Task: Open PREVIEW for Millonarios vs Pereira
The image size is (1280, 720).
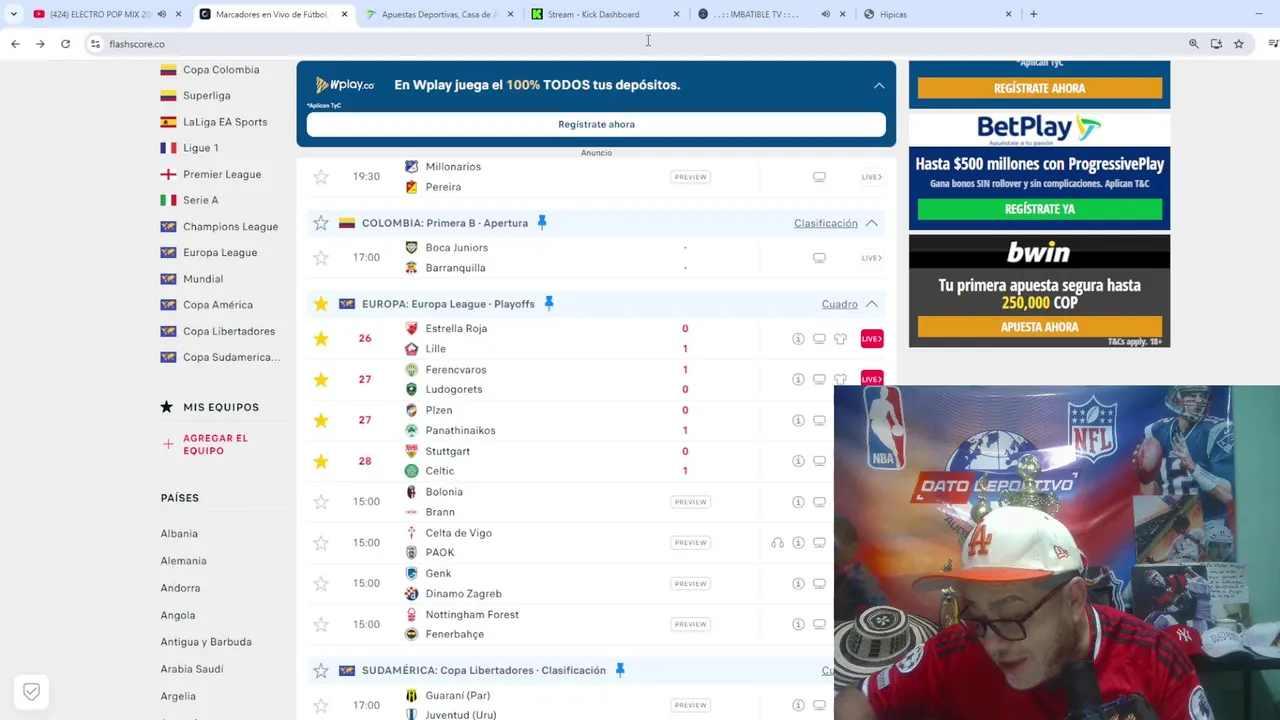Action: (690, 177)
